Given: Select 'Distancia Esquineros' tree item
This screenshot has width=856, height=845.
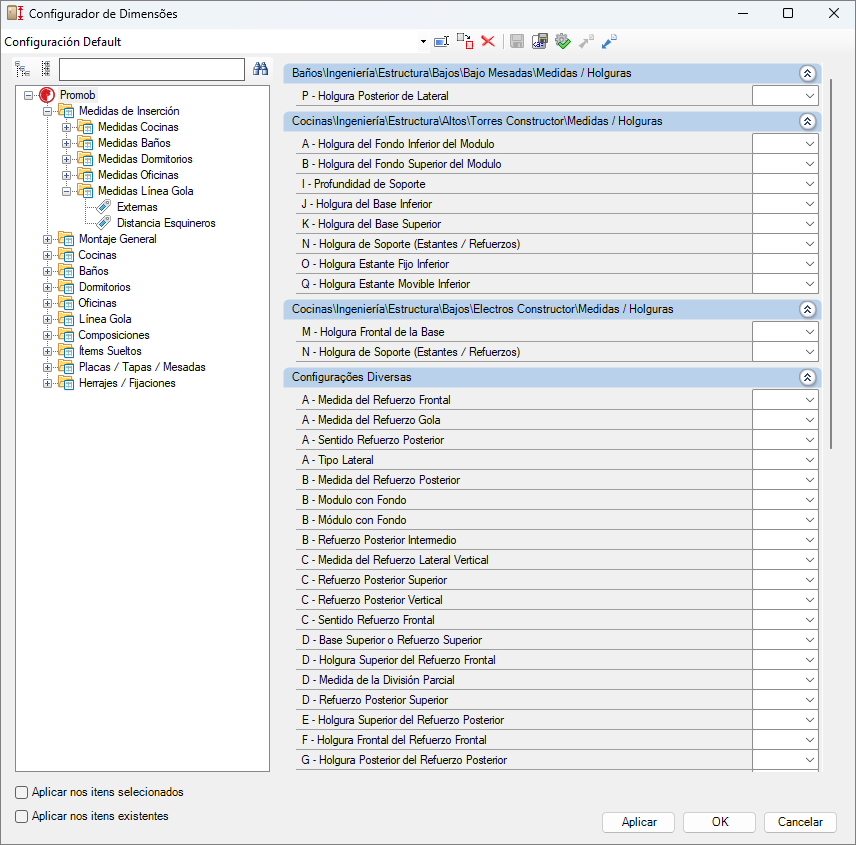Looking at the screenshot, I should (x=165, y=223).
